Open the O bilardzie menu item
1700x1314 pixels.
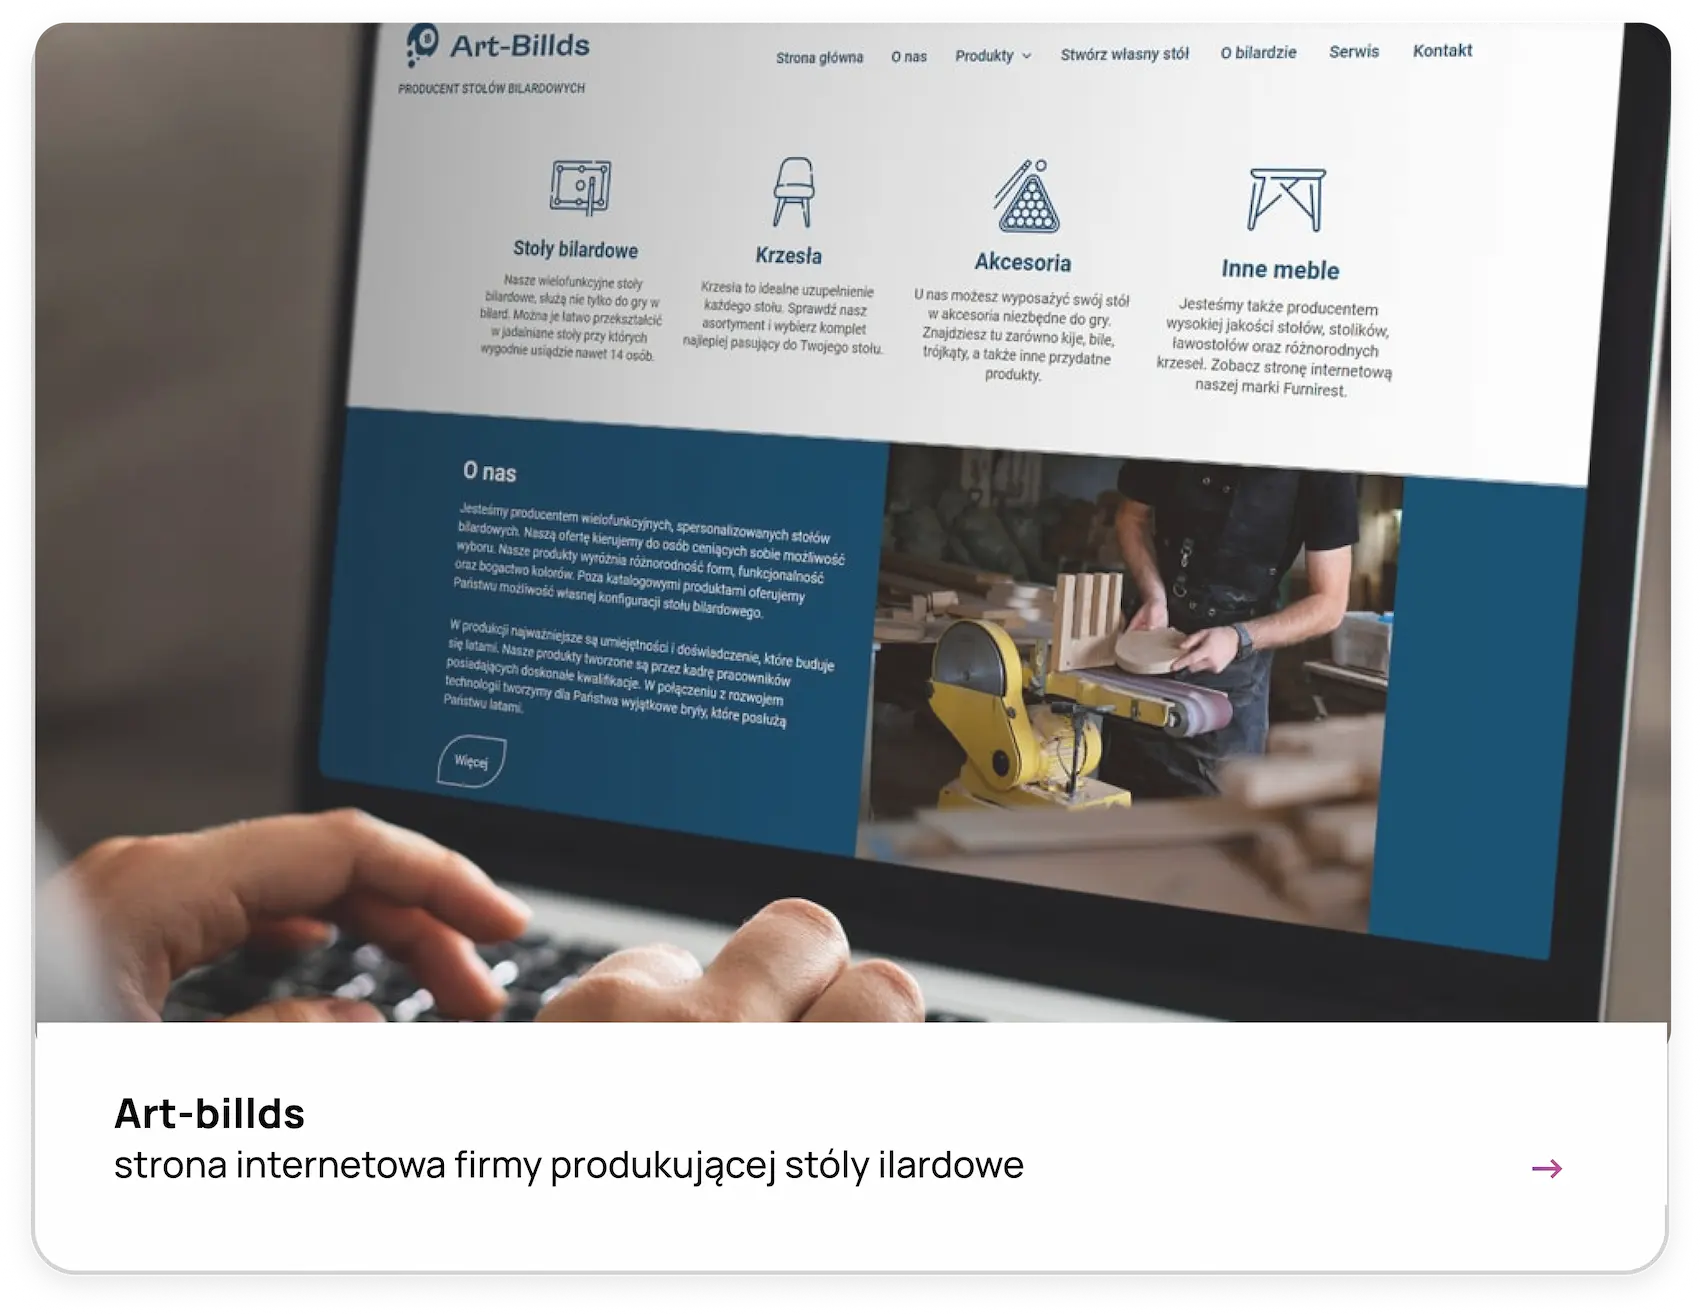click(x=1258, y=52)
